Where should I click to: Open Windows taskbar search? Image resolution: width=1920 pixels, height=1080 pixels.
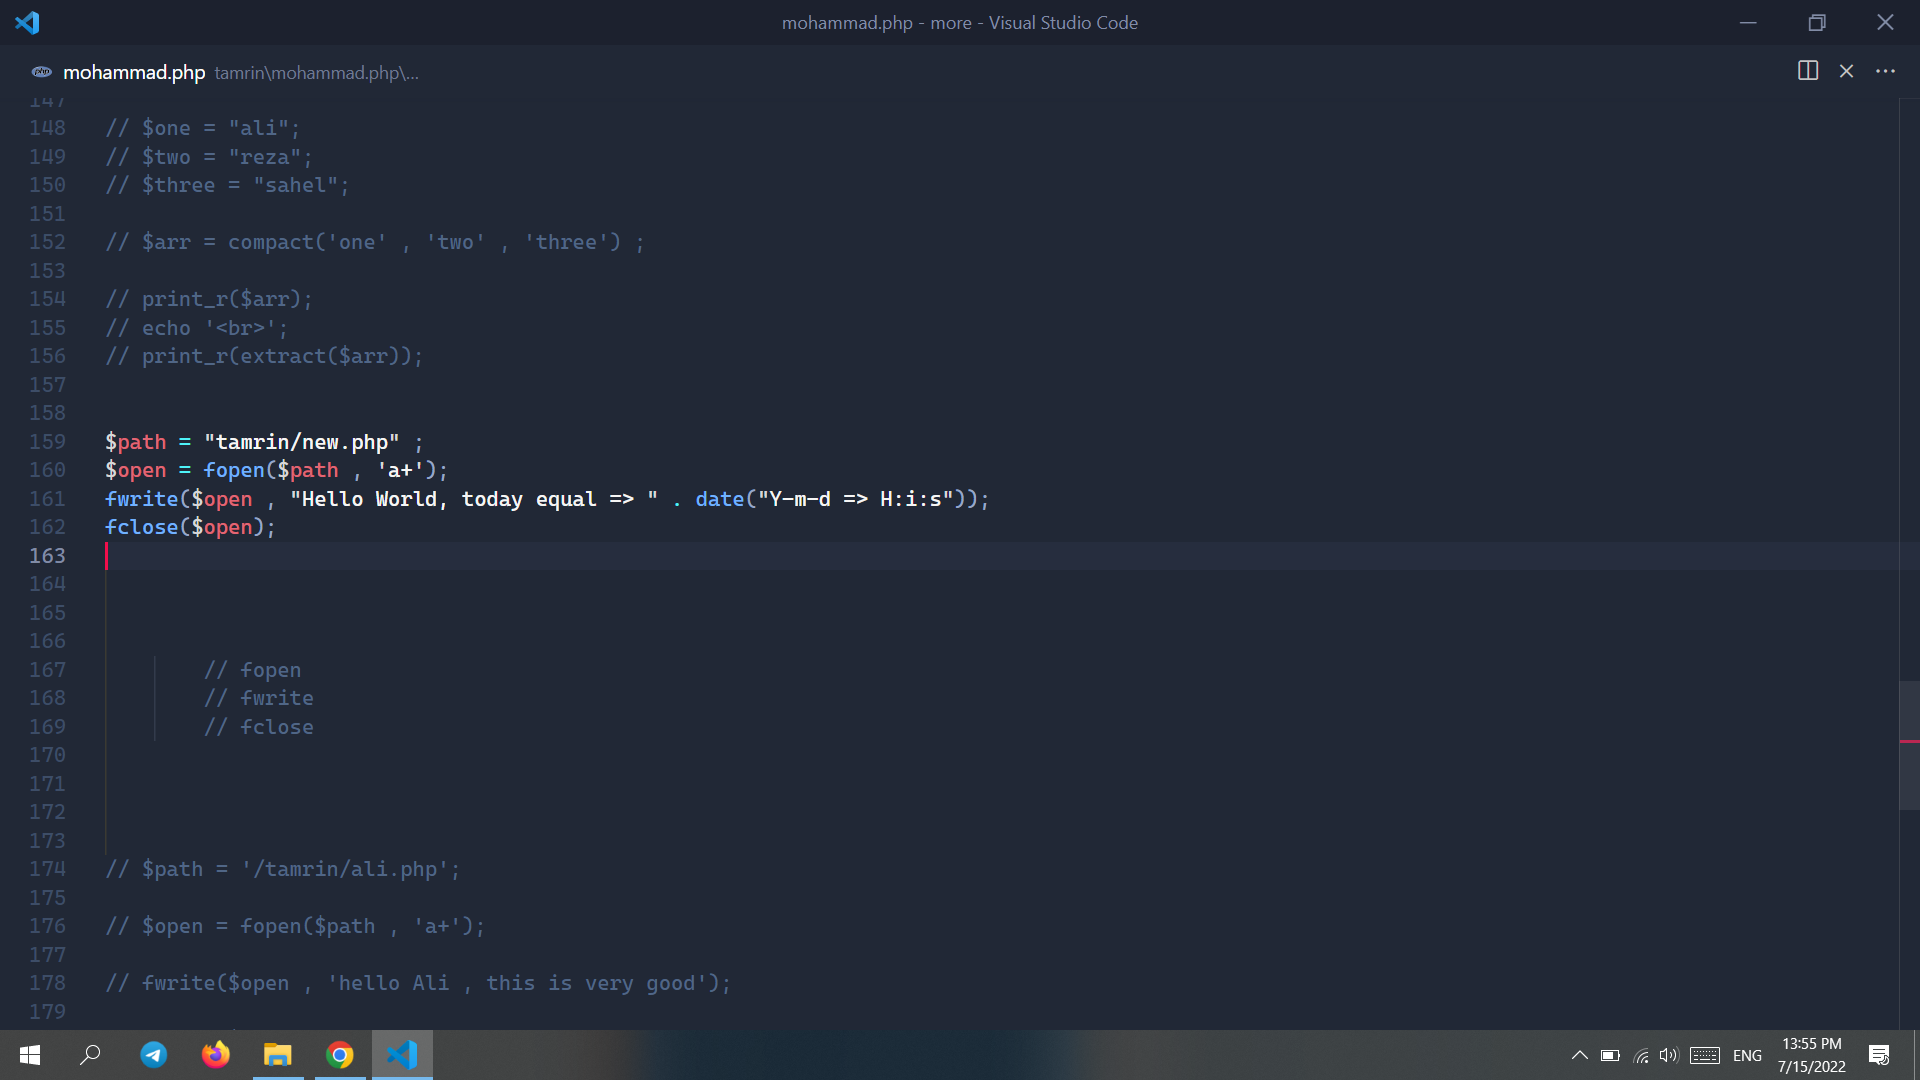click(x=90, y=1055)
